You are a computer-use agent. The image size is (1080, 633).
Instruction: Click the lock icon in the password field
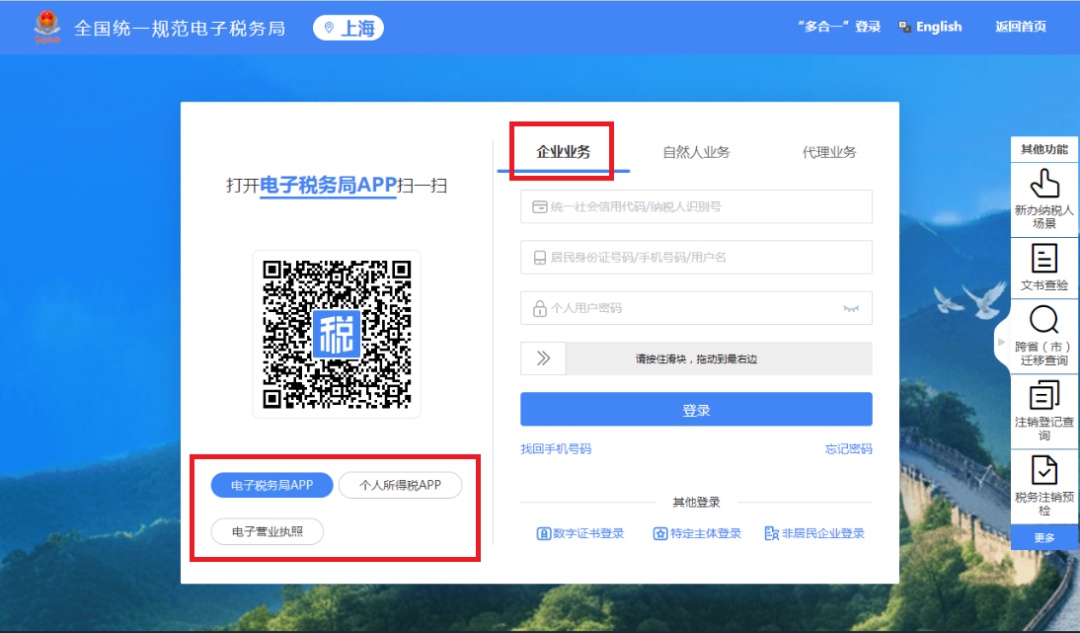point(540,308)
